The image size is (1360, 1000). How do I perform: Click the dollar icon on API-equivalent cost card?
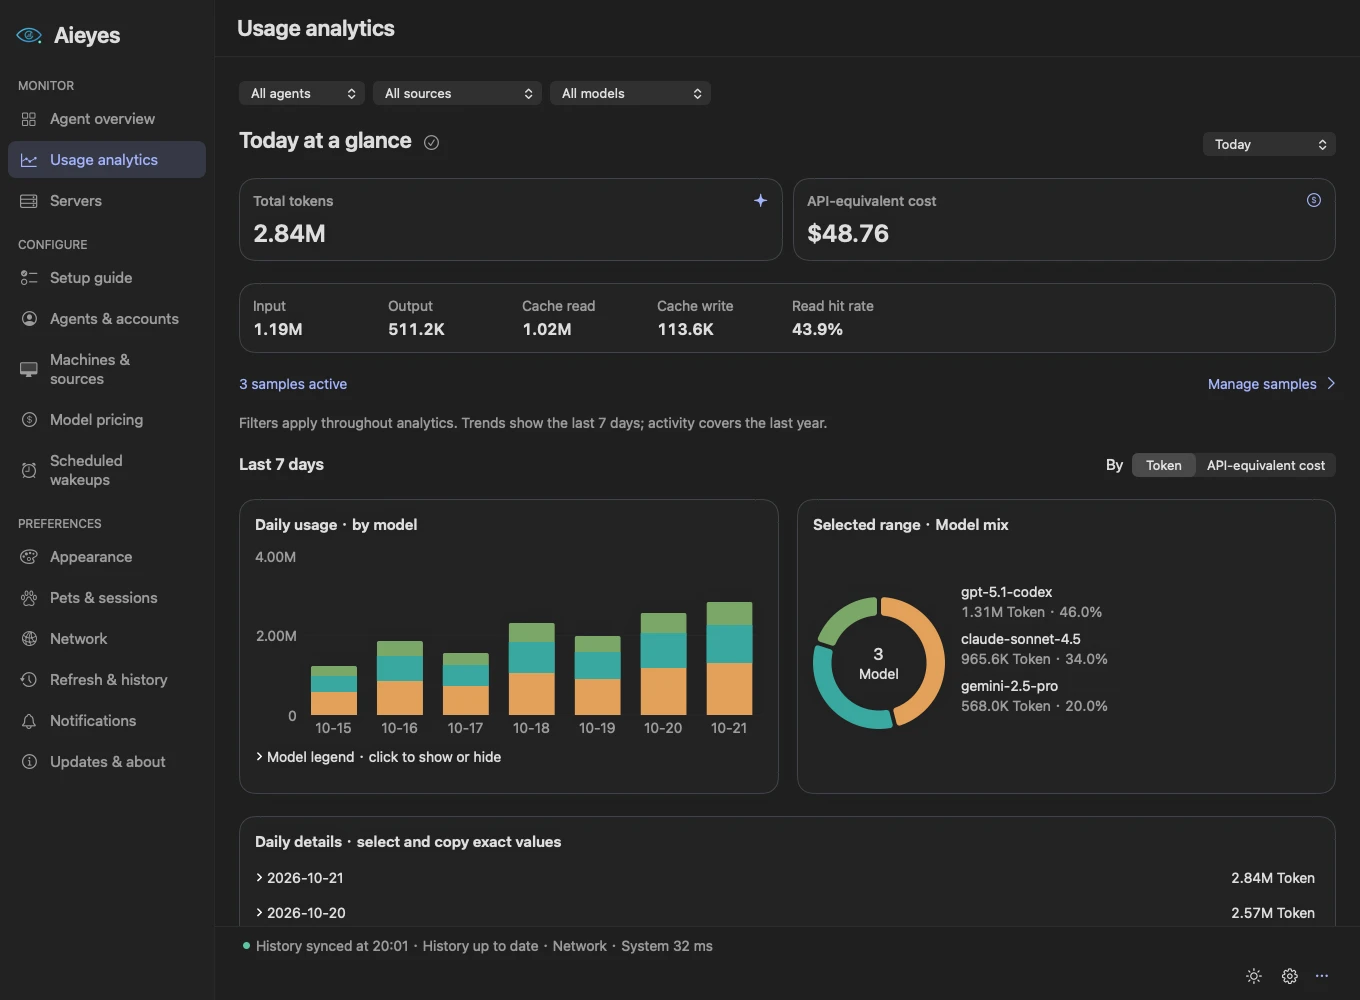click(x=1314, y=200)
